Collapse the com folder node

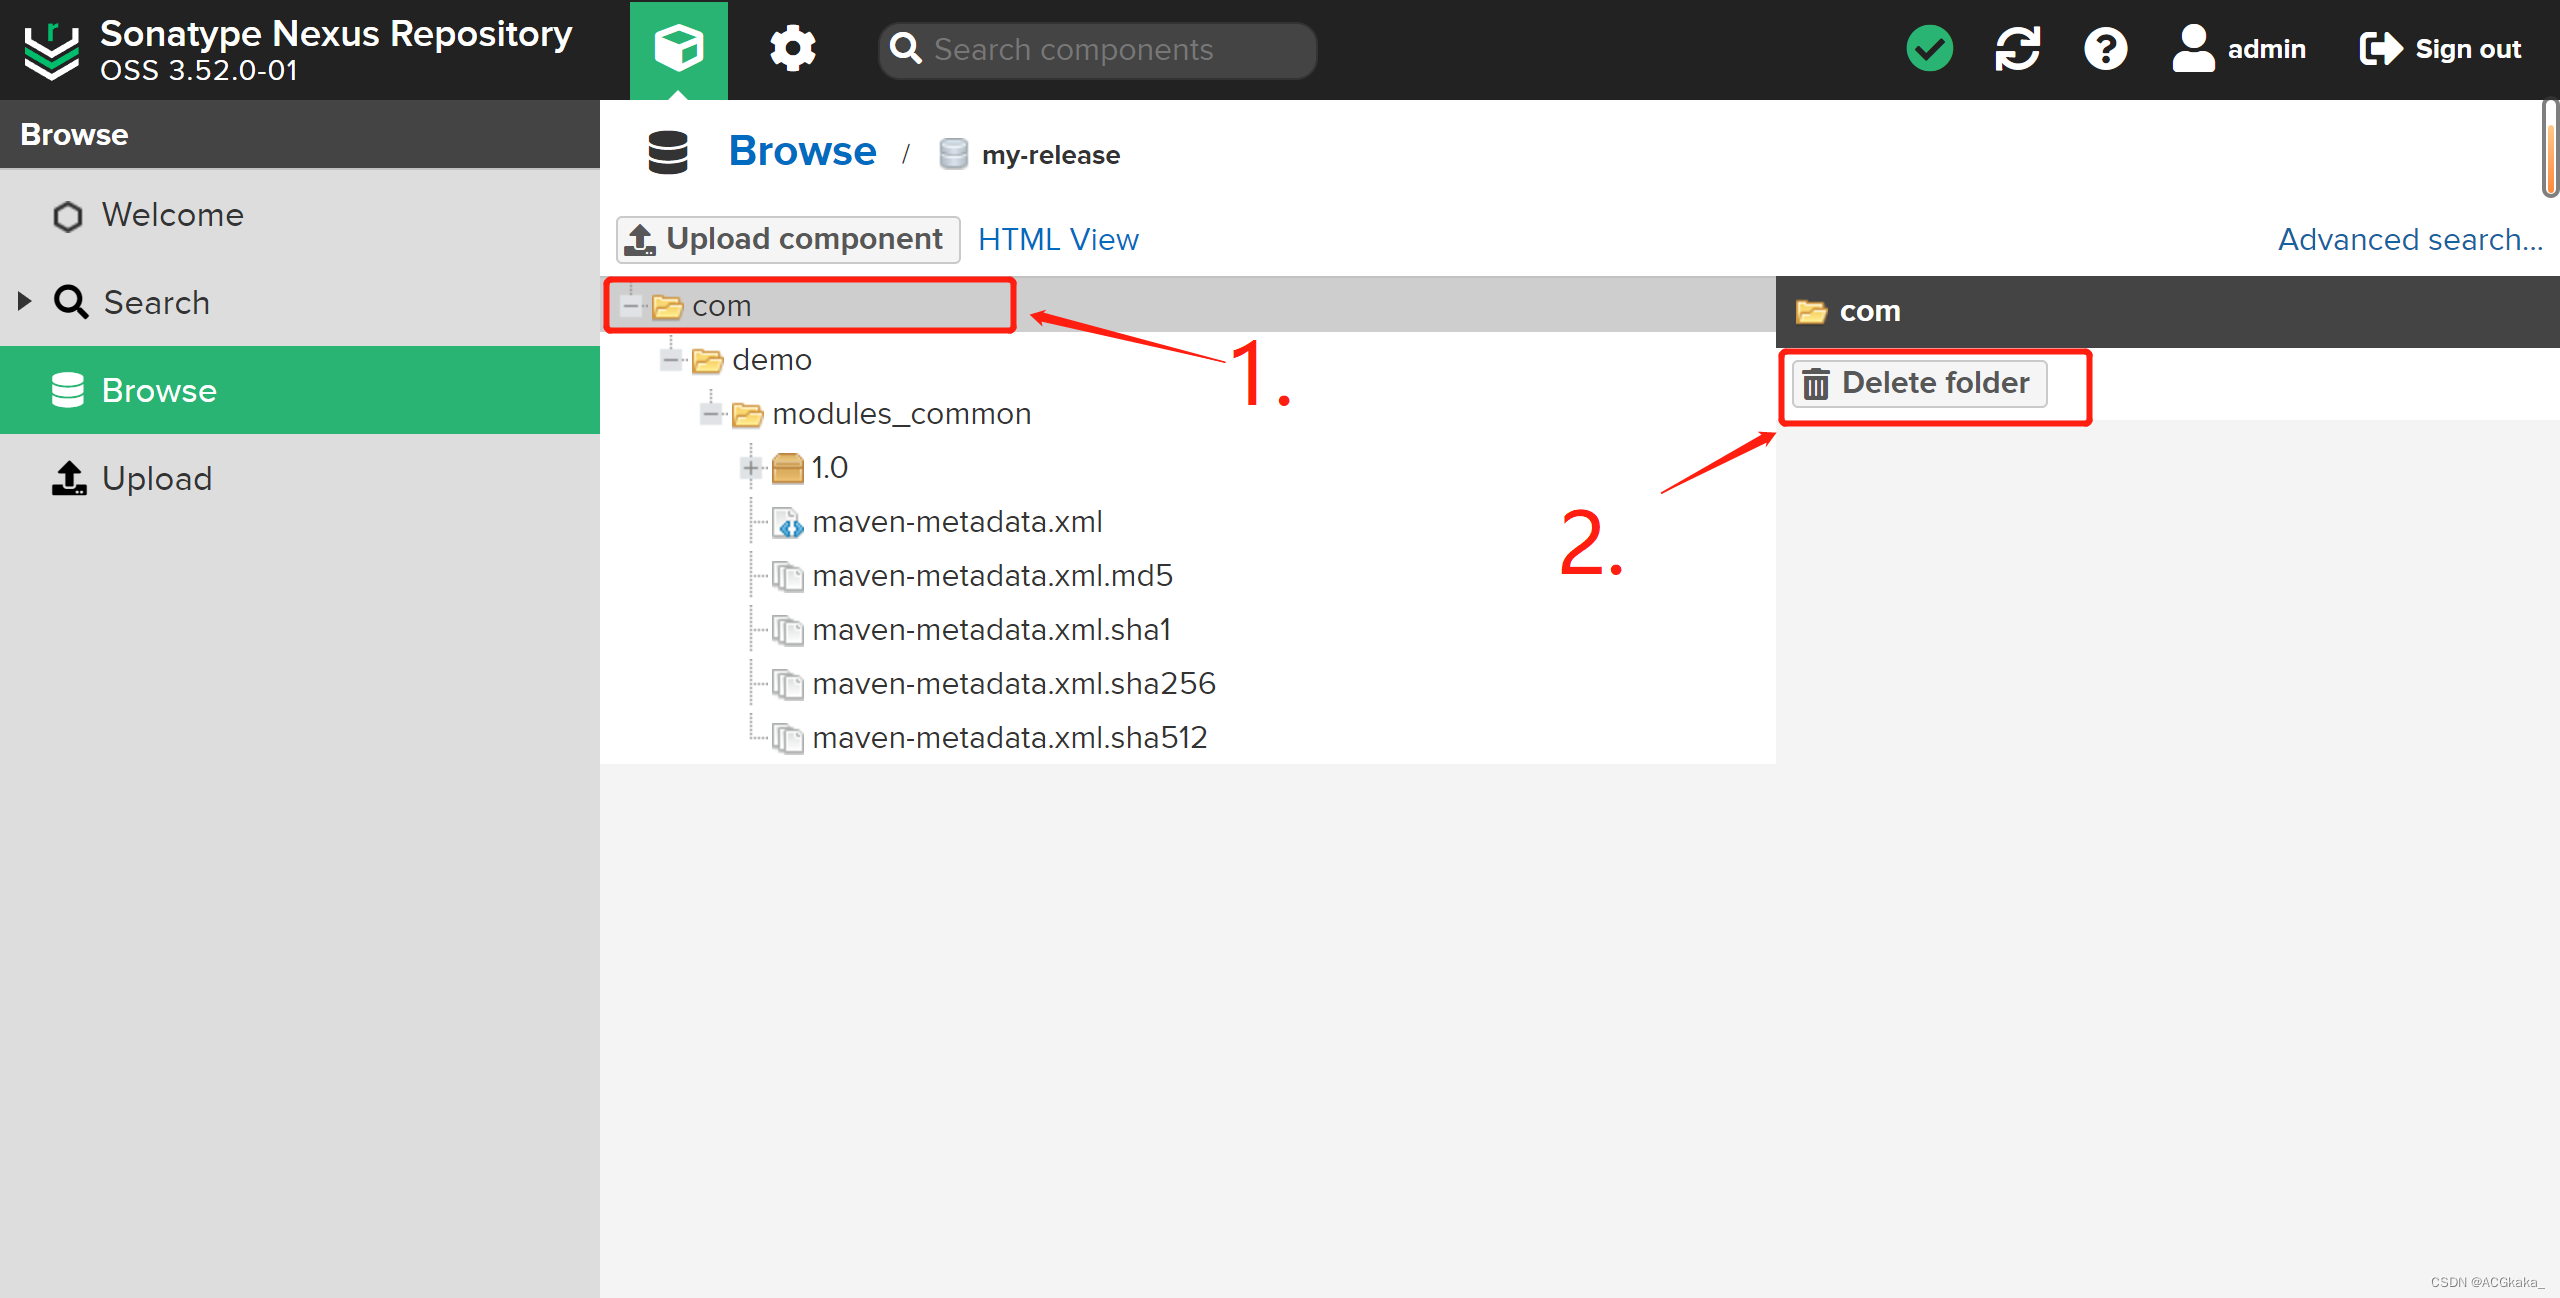click(x=630, y=306)
